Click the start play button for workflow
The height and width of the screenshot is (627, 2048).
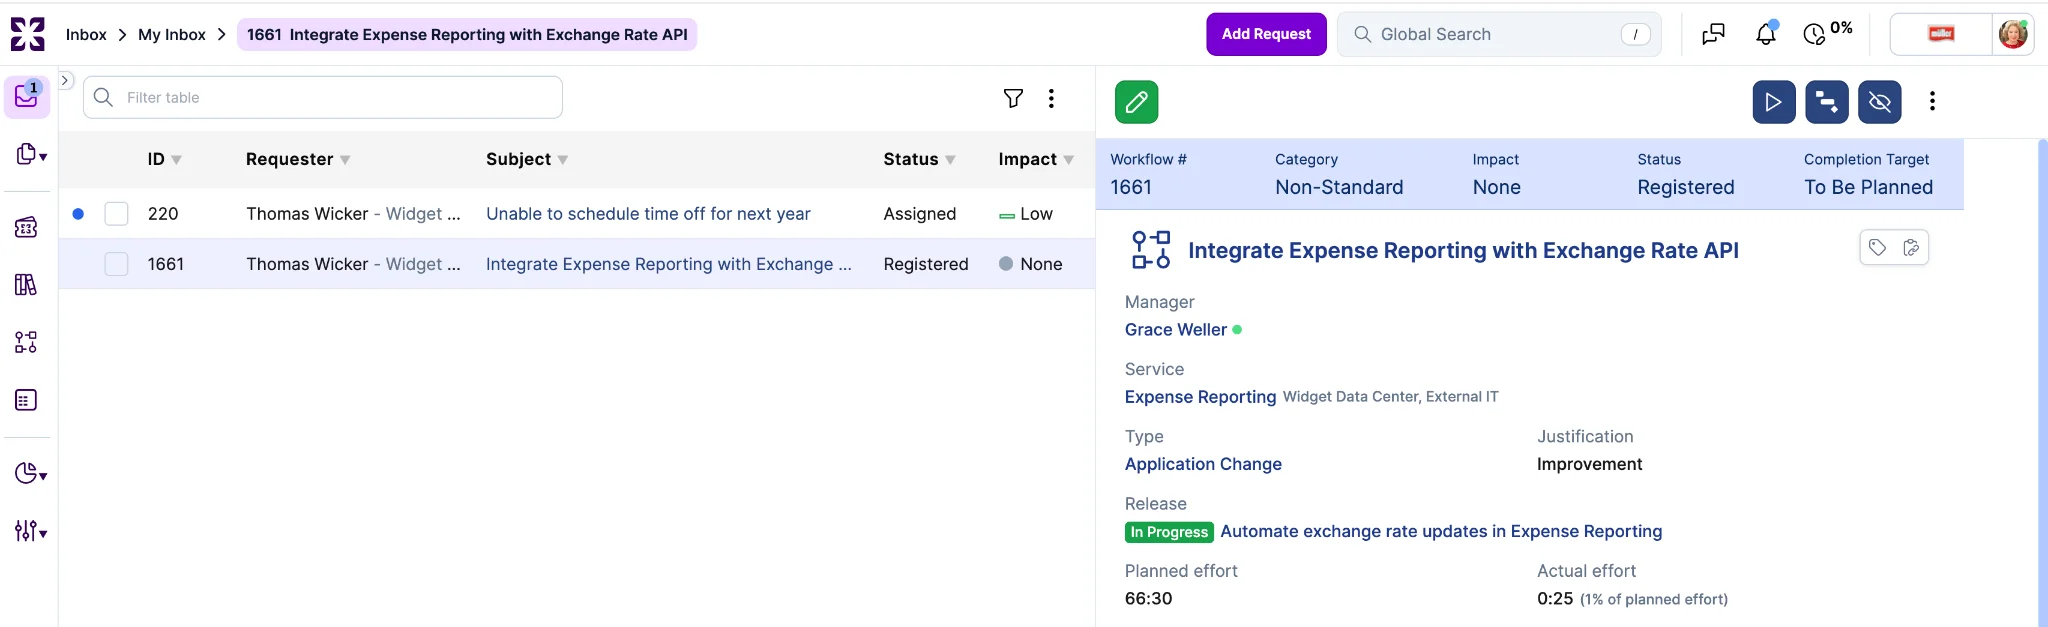click(1774, 102)
